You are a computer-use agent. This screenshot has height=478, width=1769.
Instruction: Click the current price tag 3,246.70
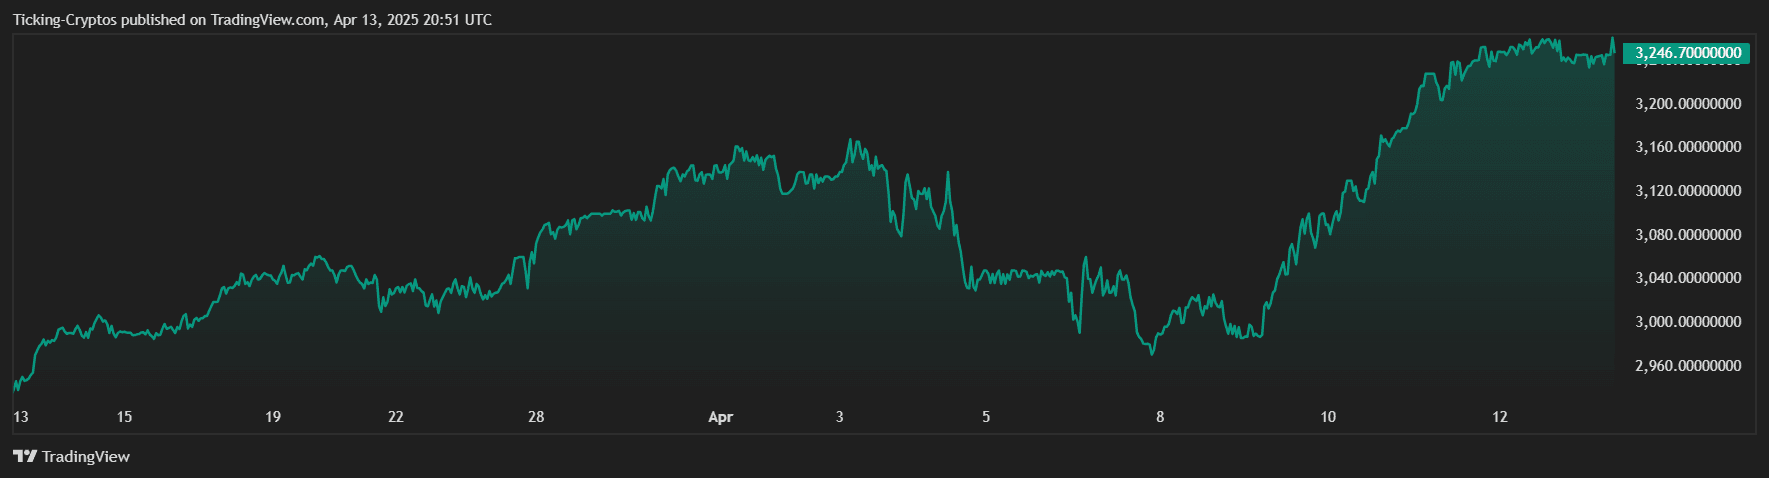(x=1687, y=53)
